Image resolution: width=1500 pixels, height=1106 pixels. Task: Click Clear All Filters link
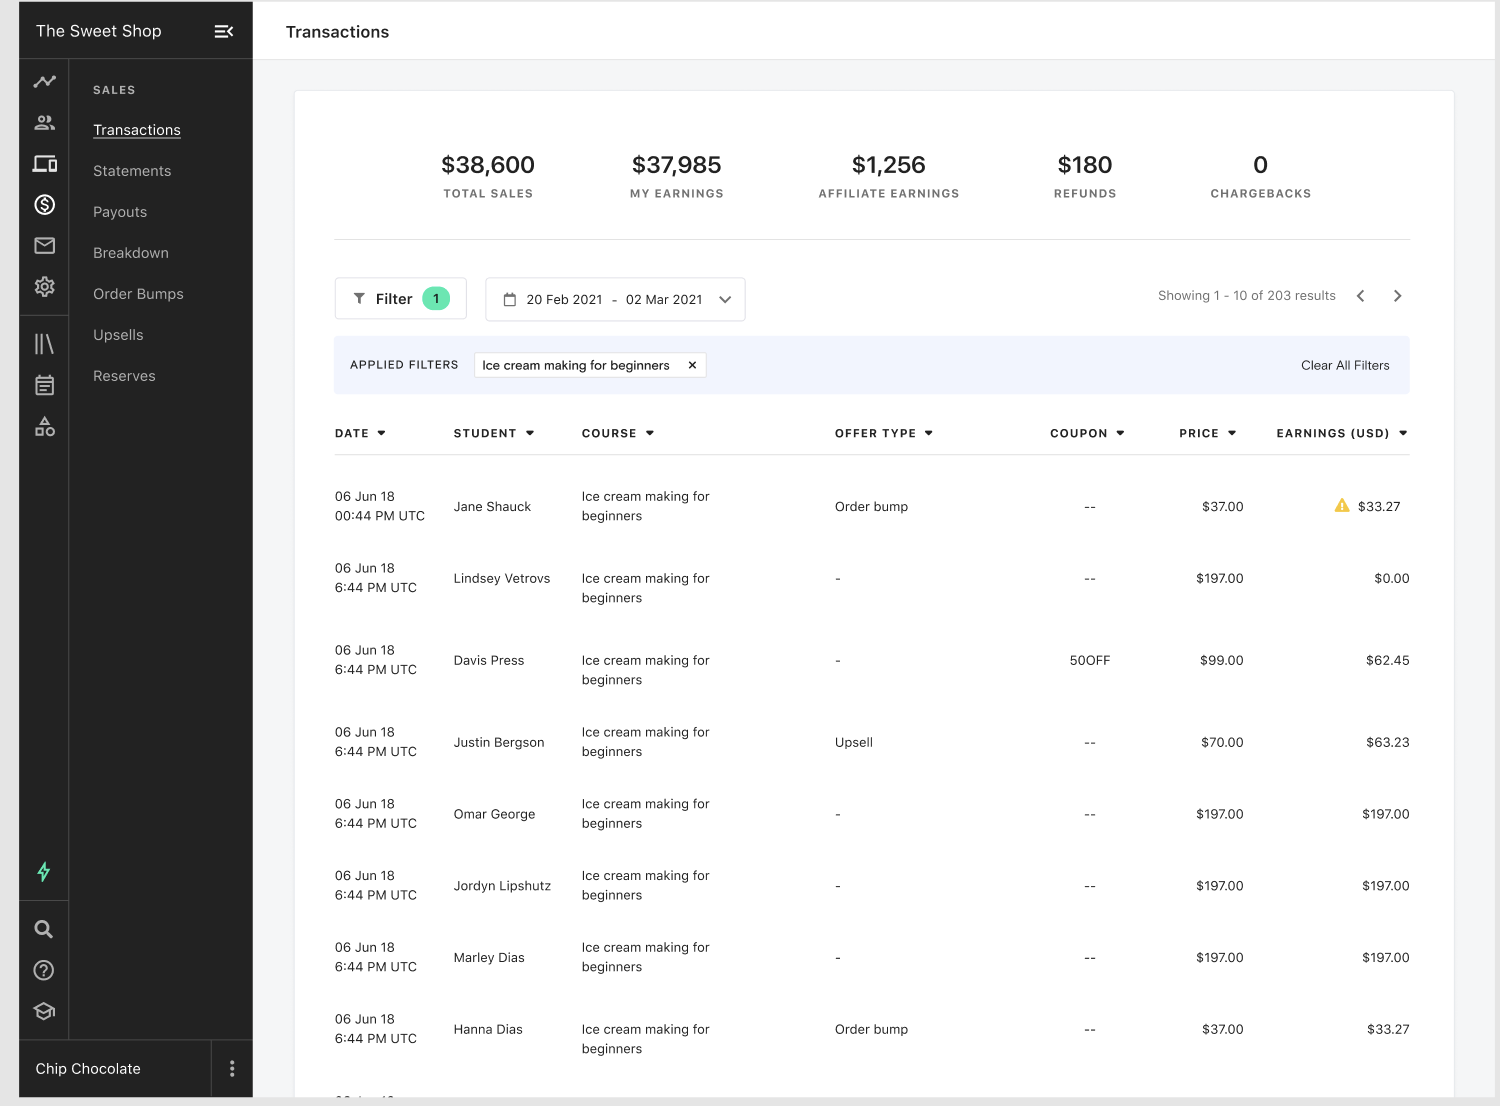pos(1345,365)
